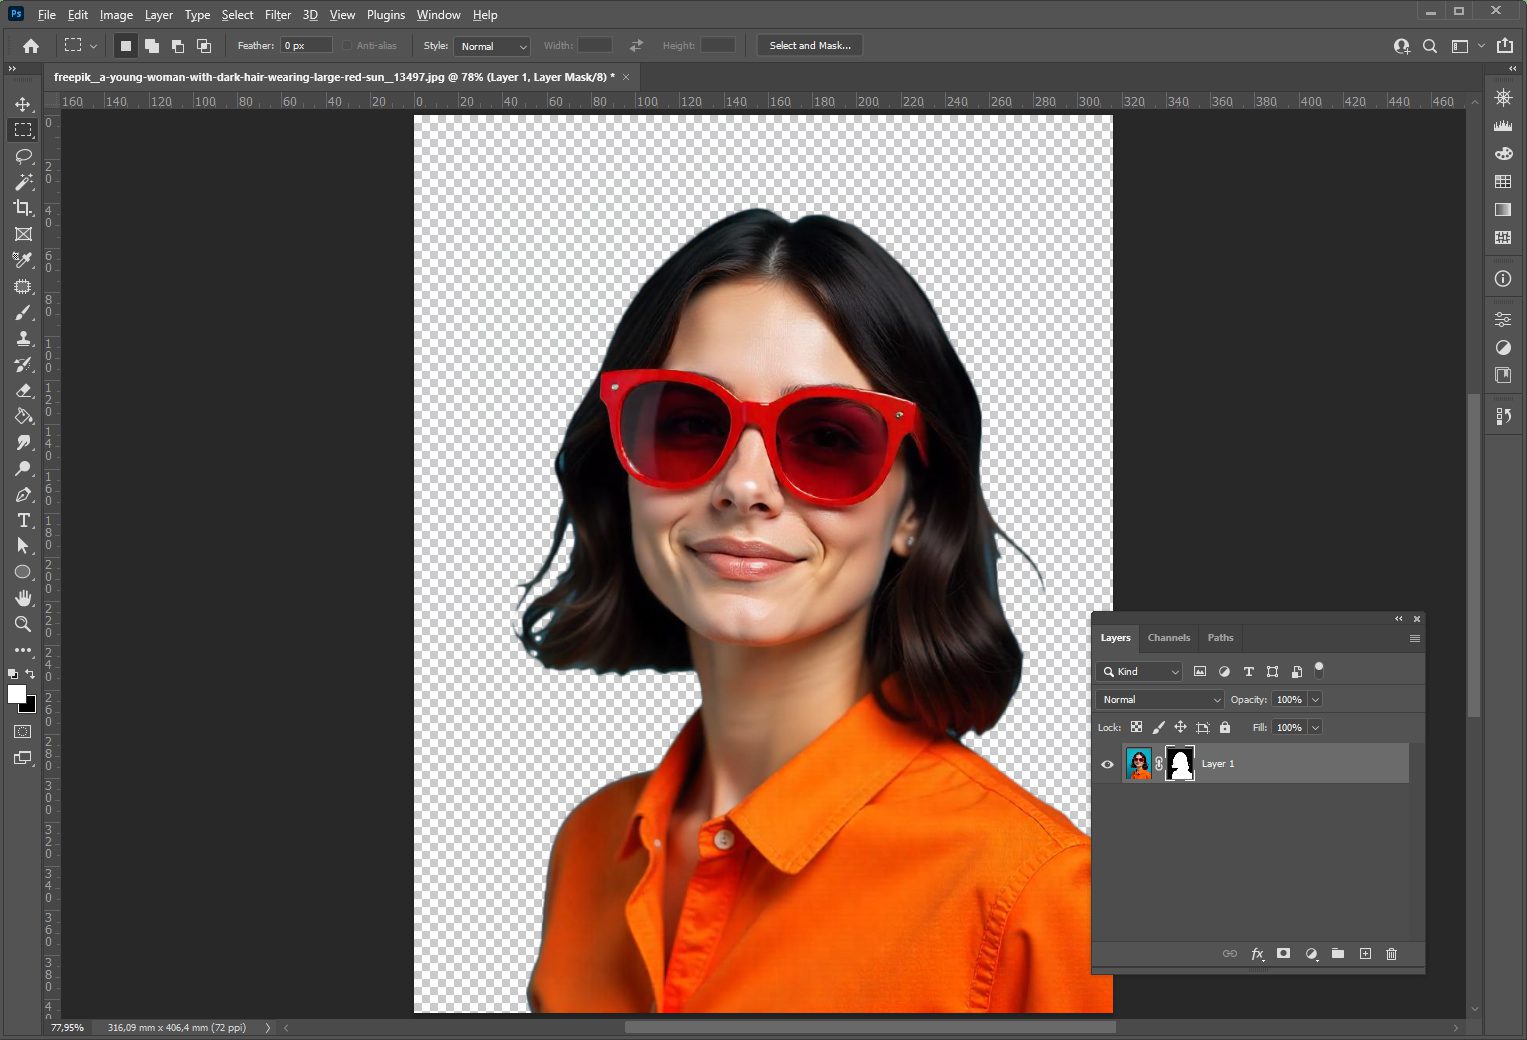
Task: Open the Share document icon
Action: (x=1505, y=46)
